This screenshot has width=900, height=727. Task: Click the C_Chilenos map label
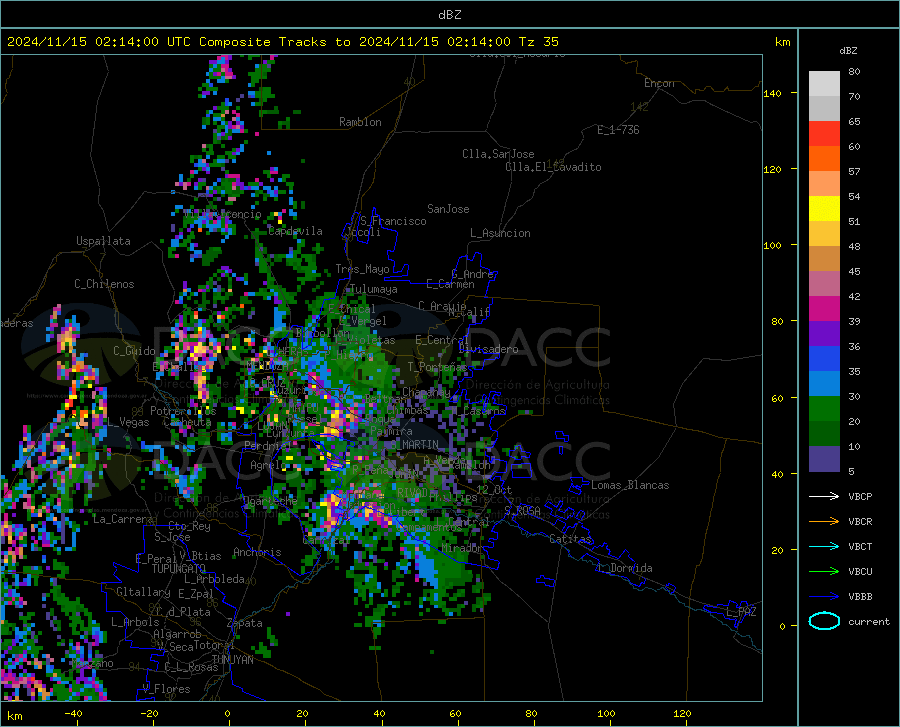104,284
